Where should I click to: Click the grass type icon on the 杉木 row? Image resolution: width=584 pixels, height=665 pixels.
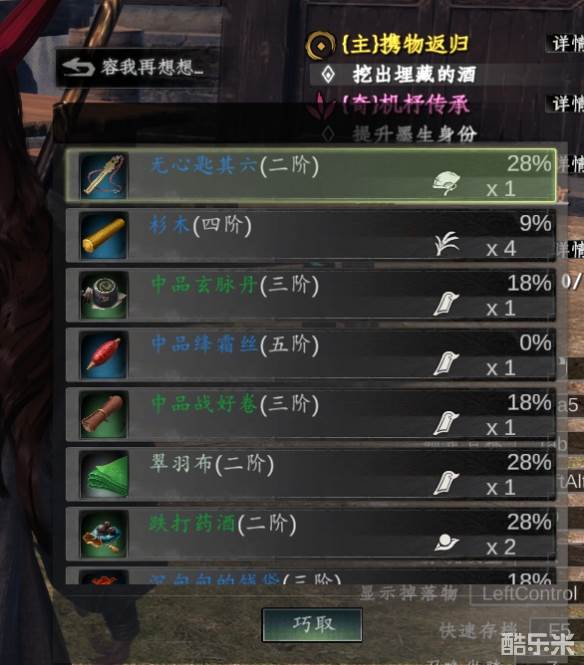[446, 243]
